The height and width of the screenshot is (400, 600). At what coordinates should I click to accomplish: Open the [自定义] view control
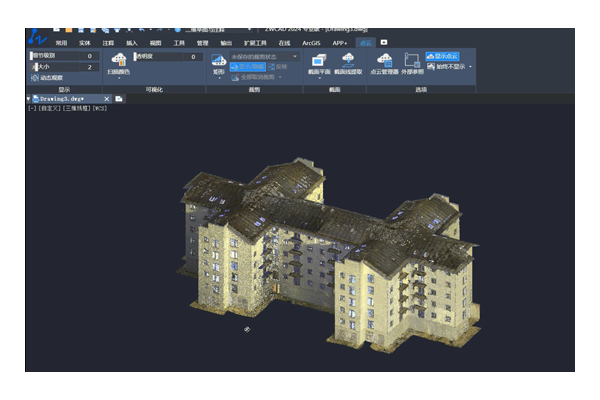[x=50, y=108]
